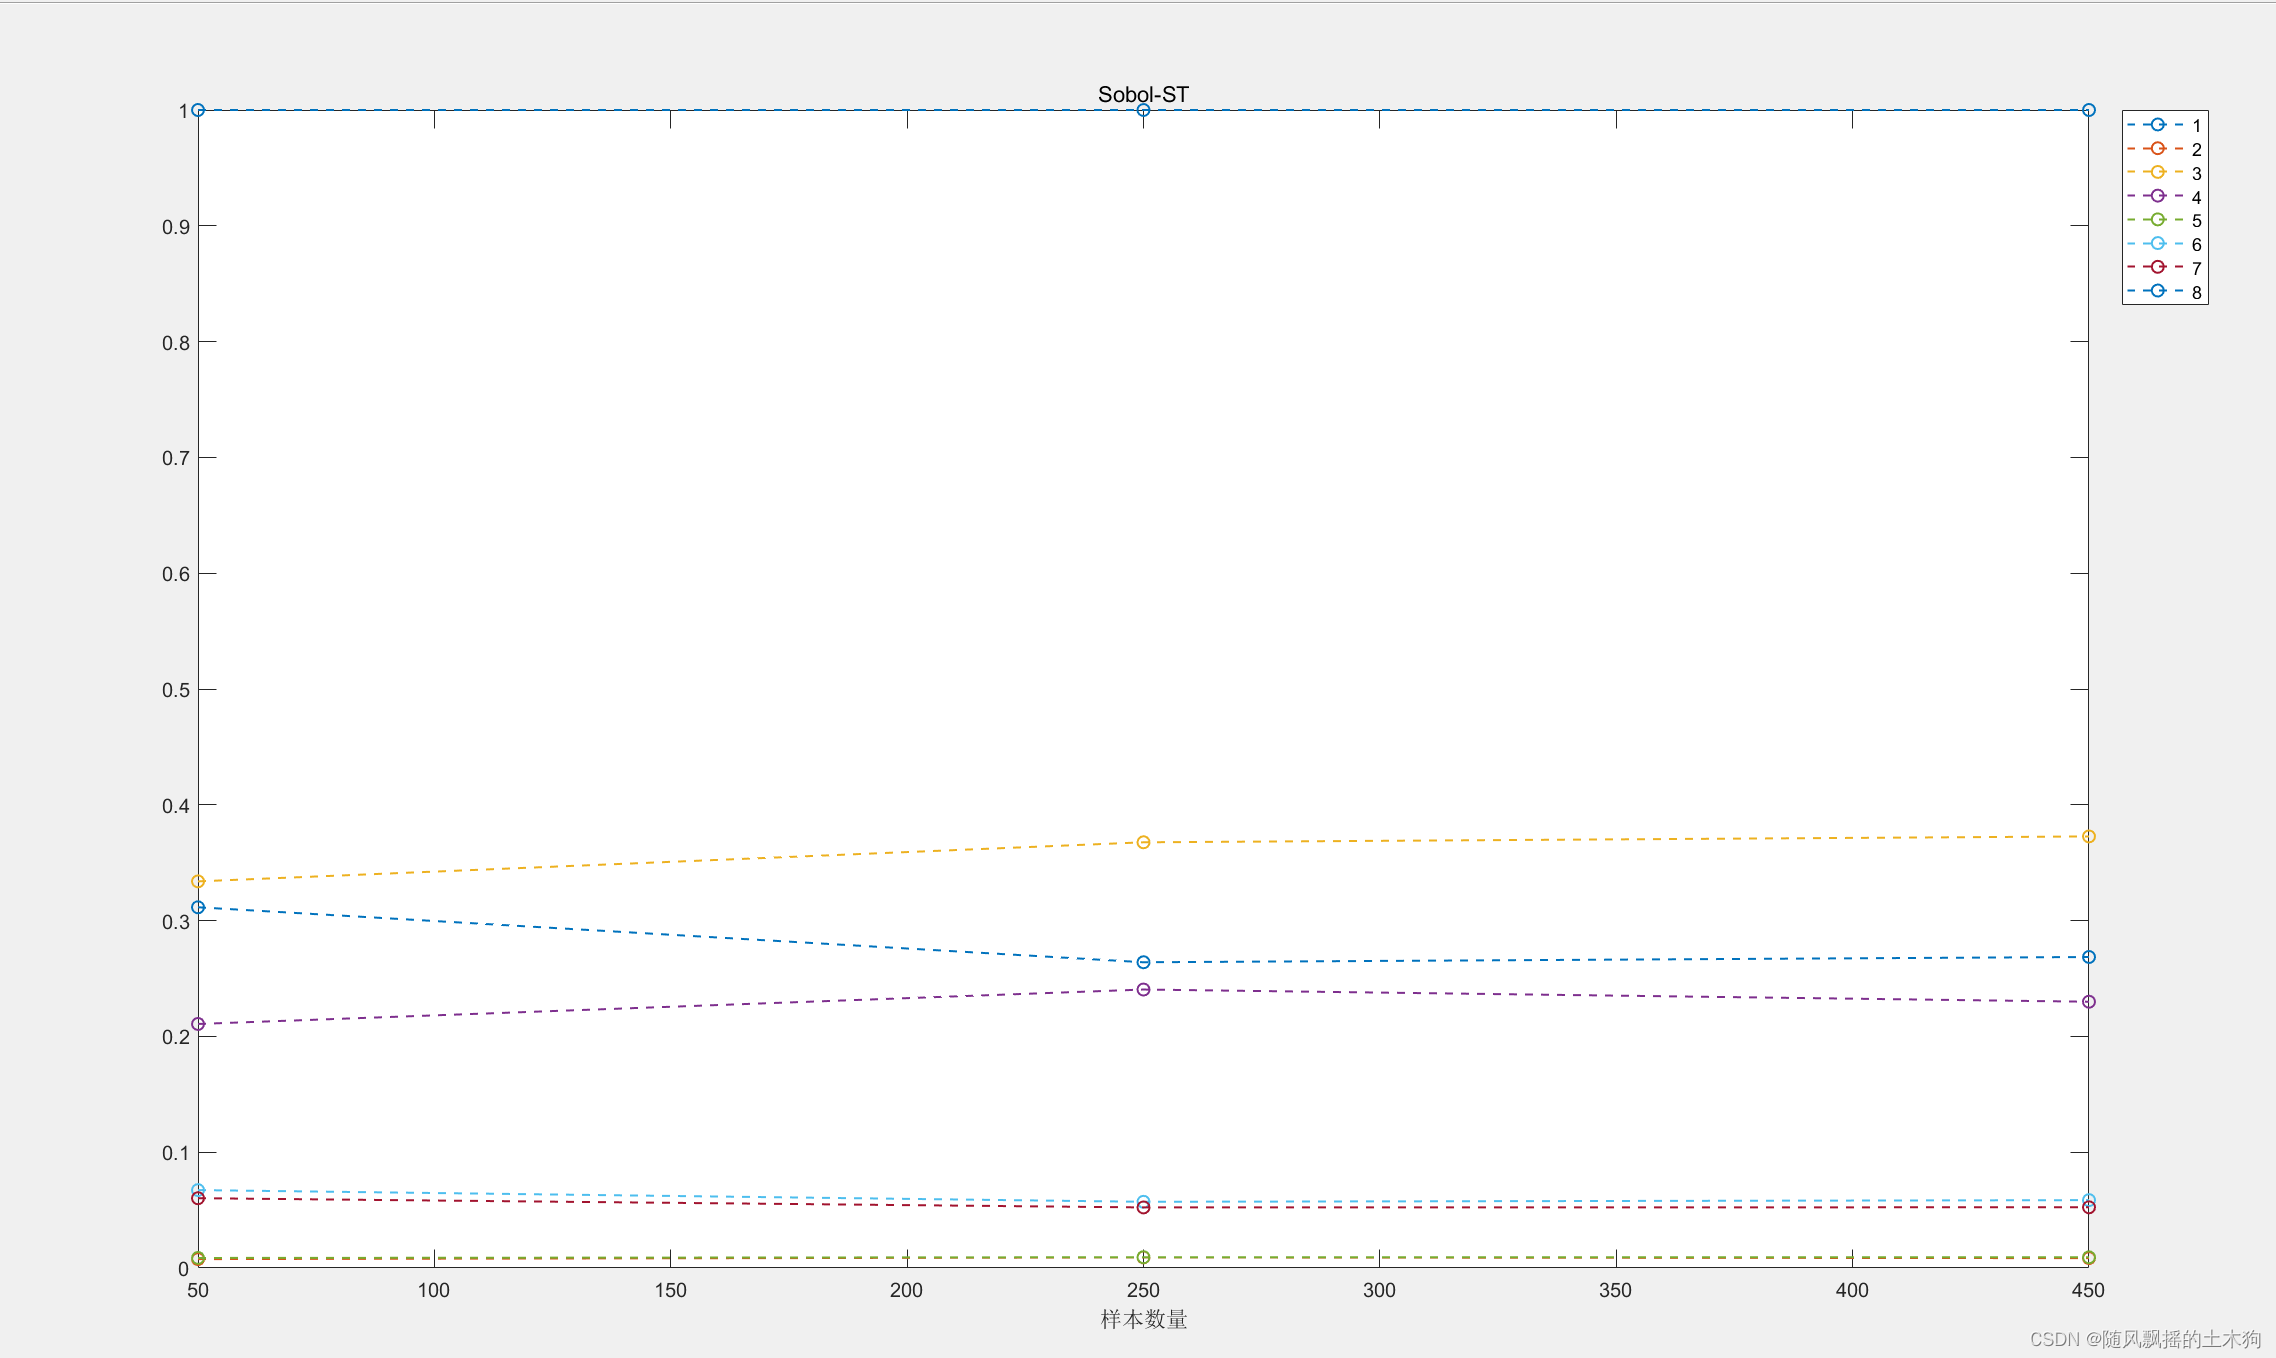Click the x-axis tick label 100
The width and height of the screenshot is (2276, 1358).
tap(434, 1290)
